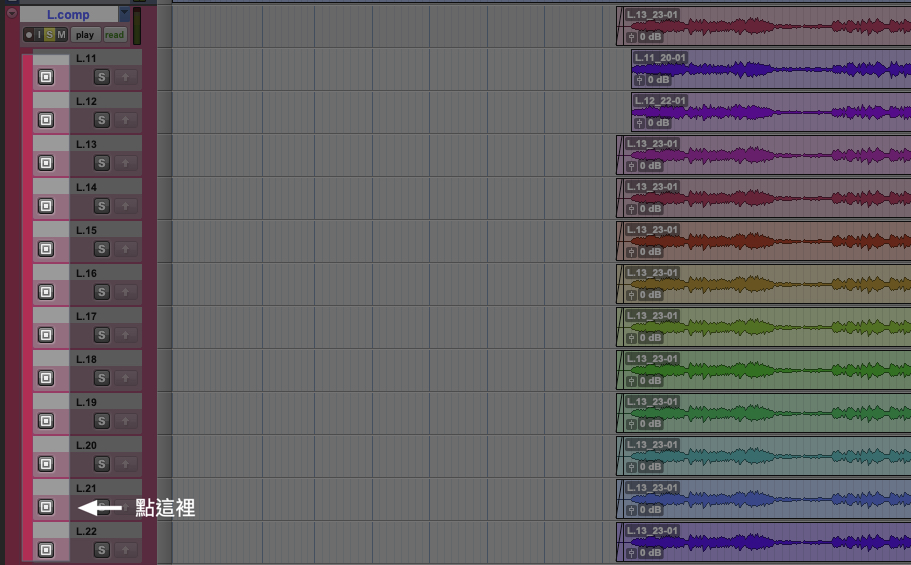This screenshot has height=565, width=911.
Task: Open the track view selector showing play
Action: click(x=84, y=35)
